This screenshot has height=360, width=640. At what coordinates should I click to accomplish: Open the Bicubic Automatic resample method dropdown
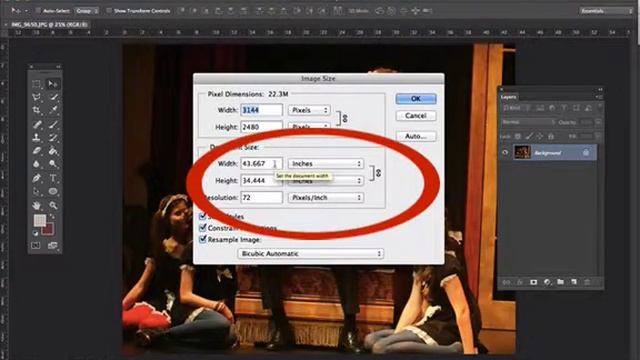(x=311, y=254)
